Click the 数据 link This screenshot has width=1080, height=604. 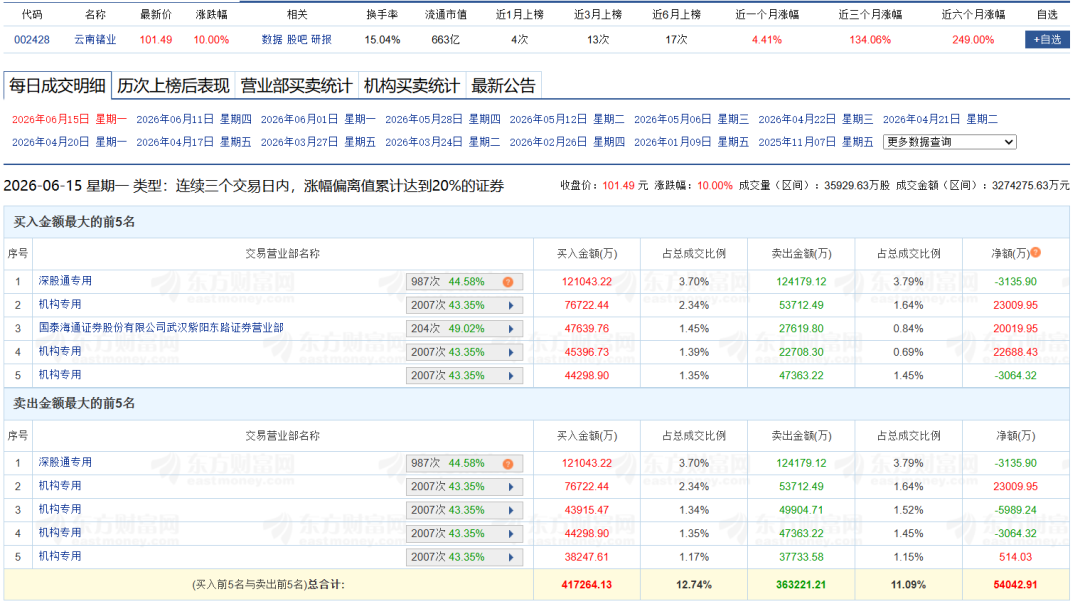[271, 40]
